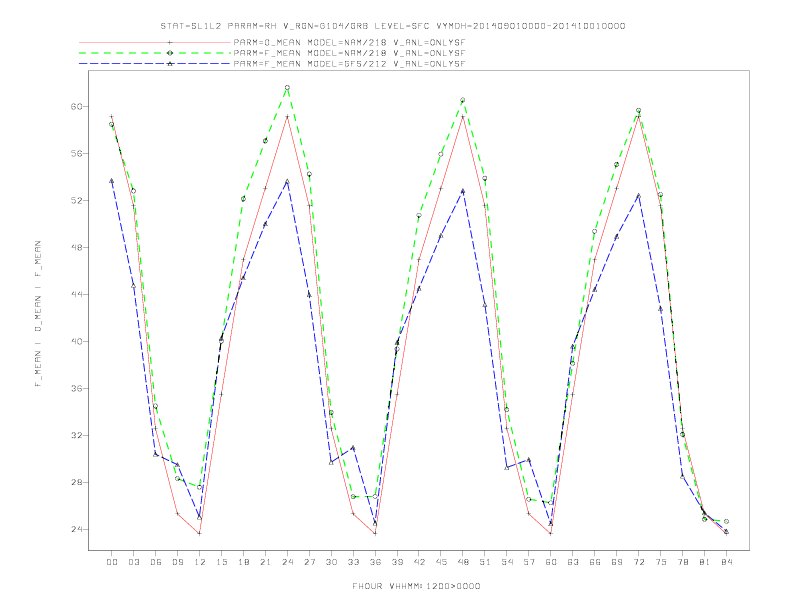Click y-axis tick value 28
Viewport: 792px width, 612px height.
click(75, 482)
